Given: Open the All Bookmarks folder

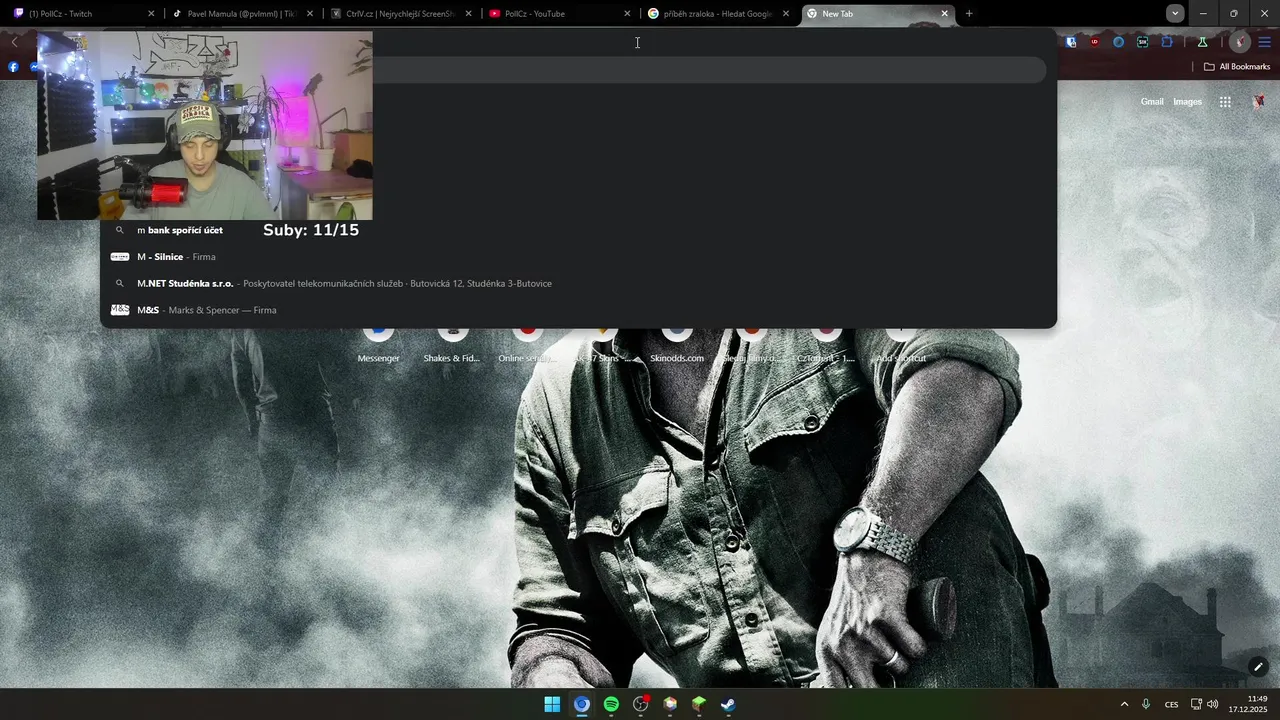Looking at the screenshot, I should [x=1237, y=67].
